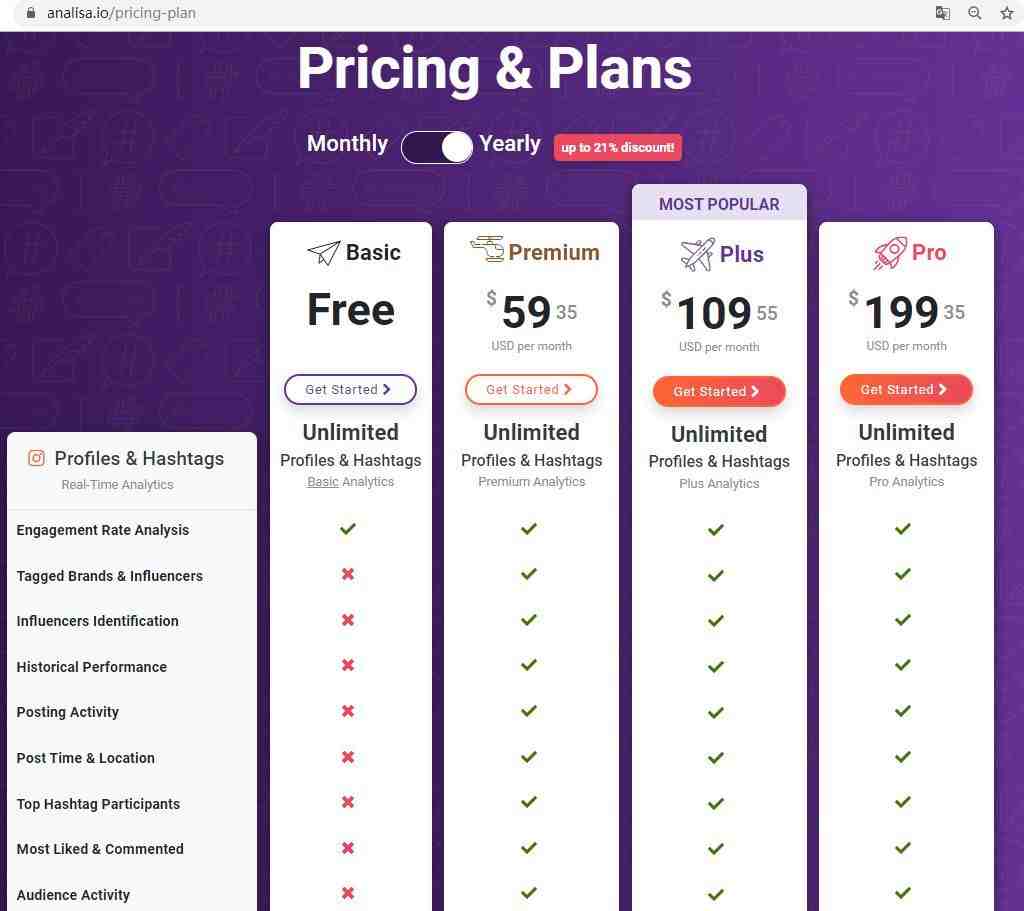Click Get Started on the Premium plan
This screenshot has width=1024, height=911.
[531, 389]
